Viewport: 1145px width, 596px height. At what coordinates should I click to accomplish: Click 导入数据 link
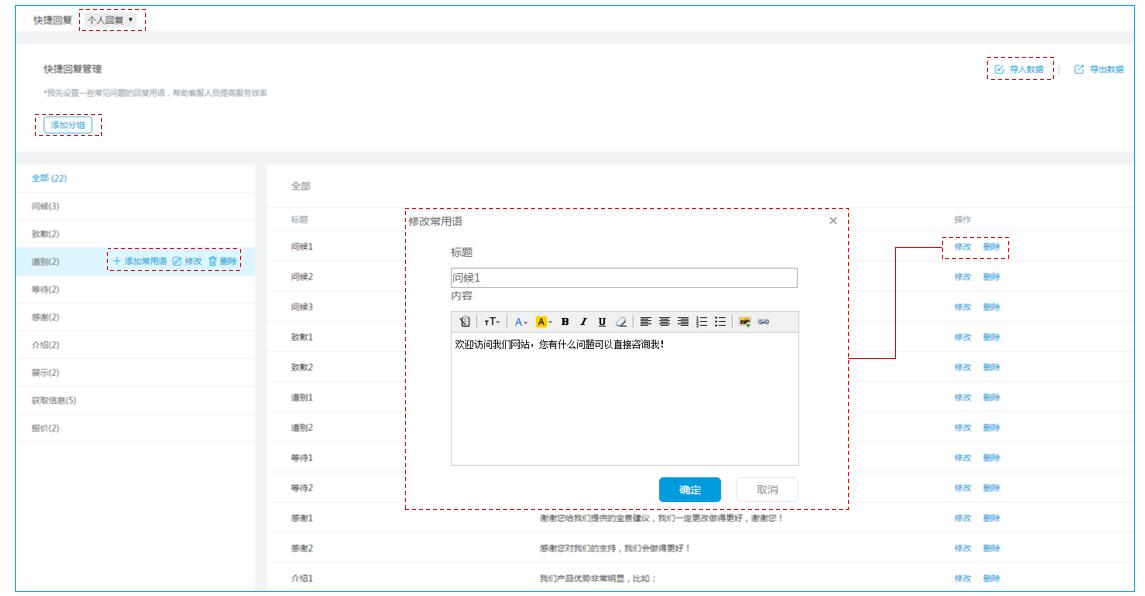(x=1020, y=69)
